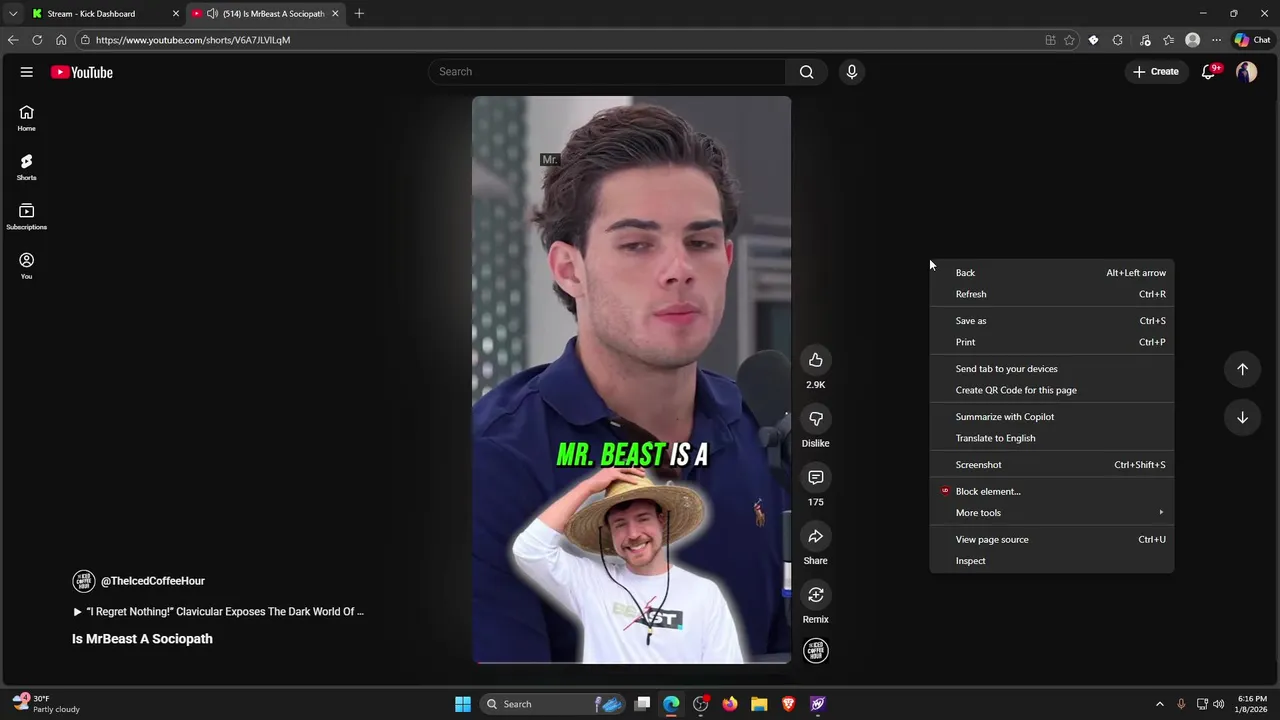This screenshot has width=1280, height=720.
Task: Open Copilot Chat button
Action: point(1252,40)
